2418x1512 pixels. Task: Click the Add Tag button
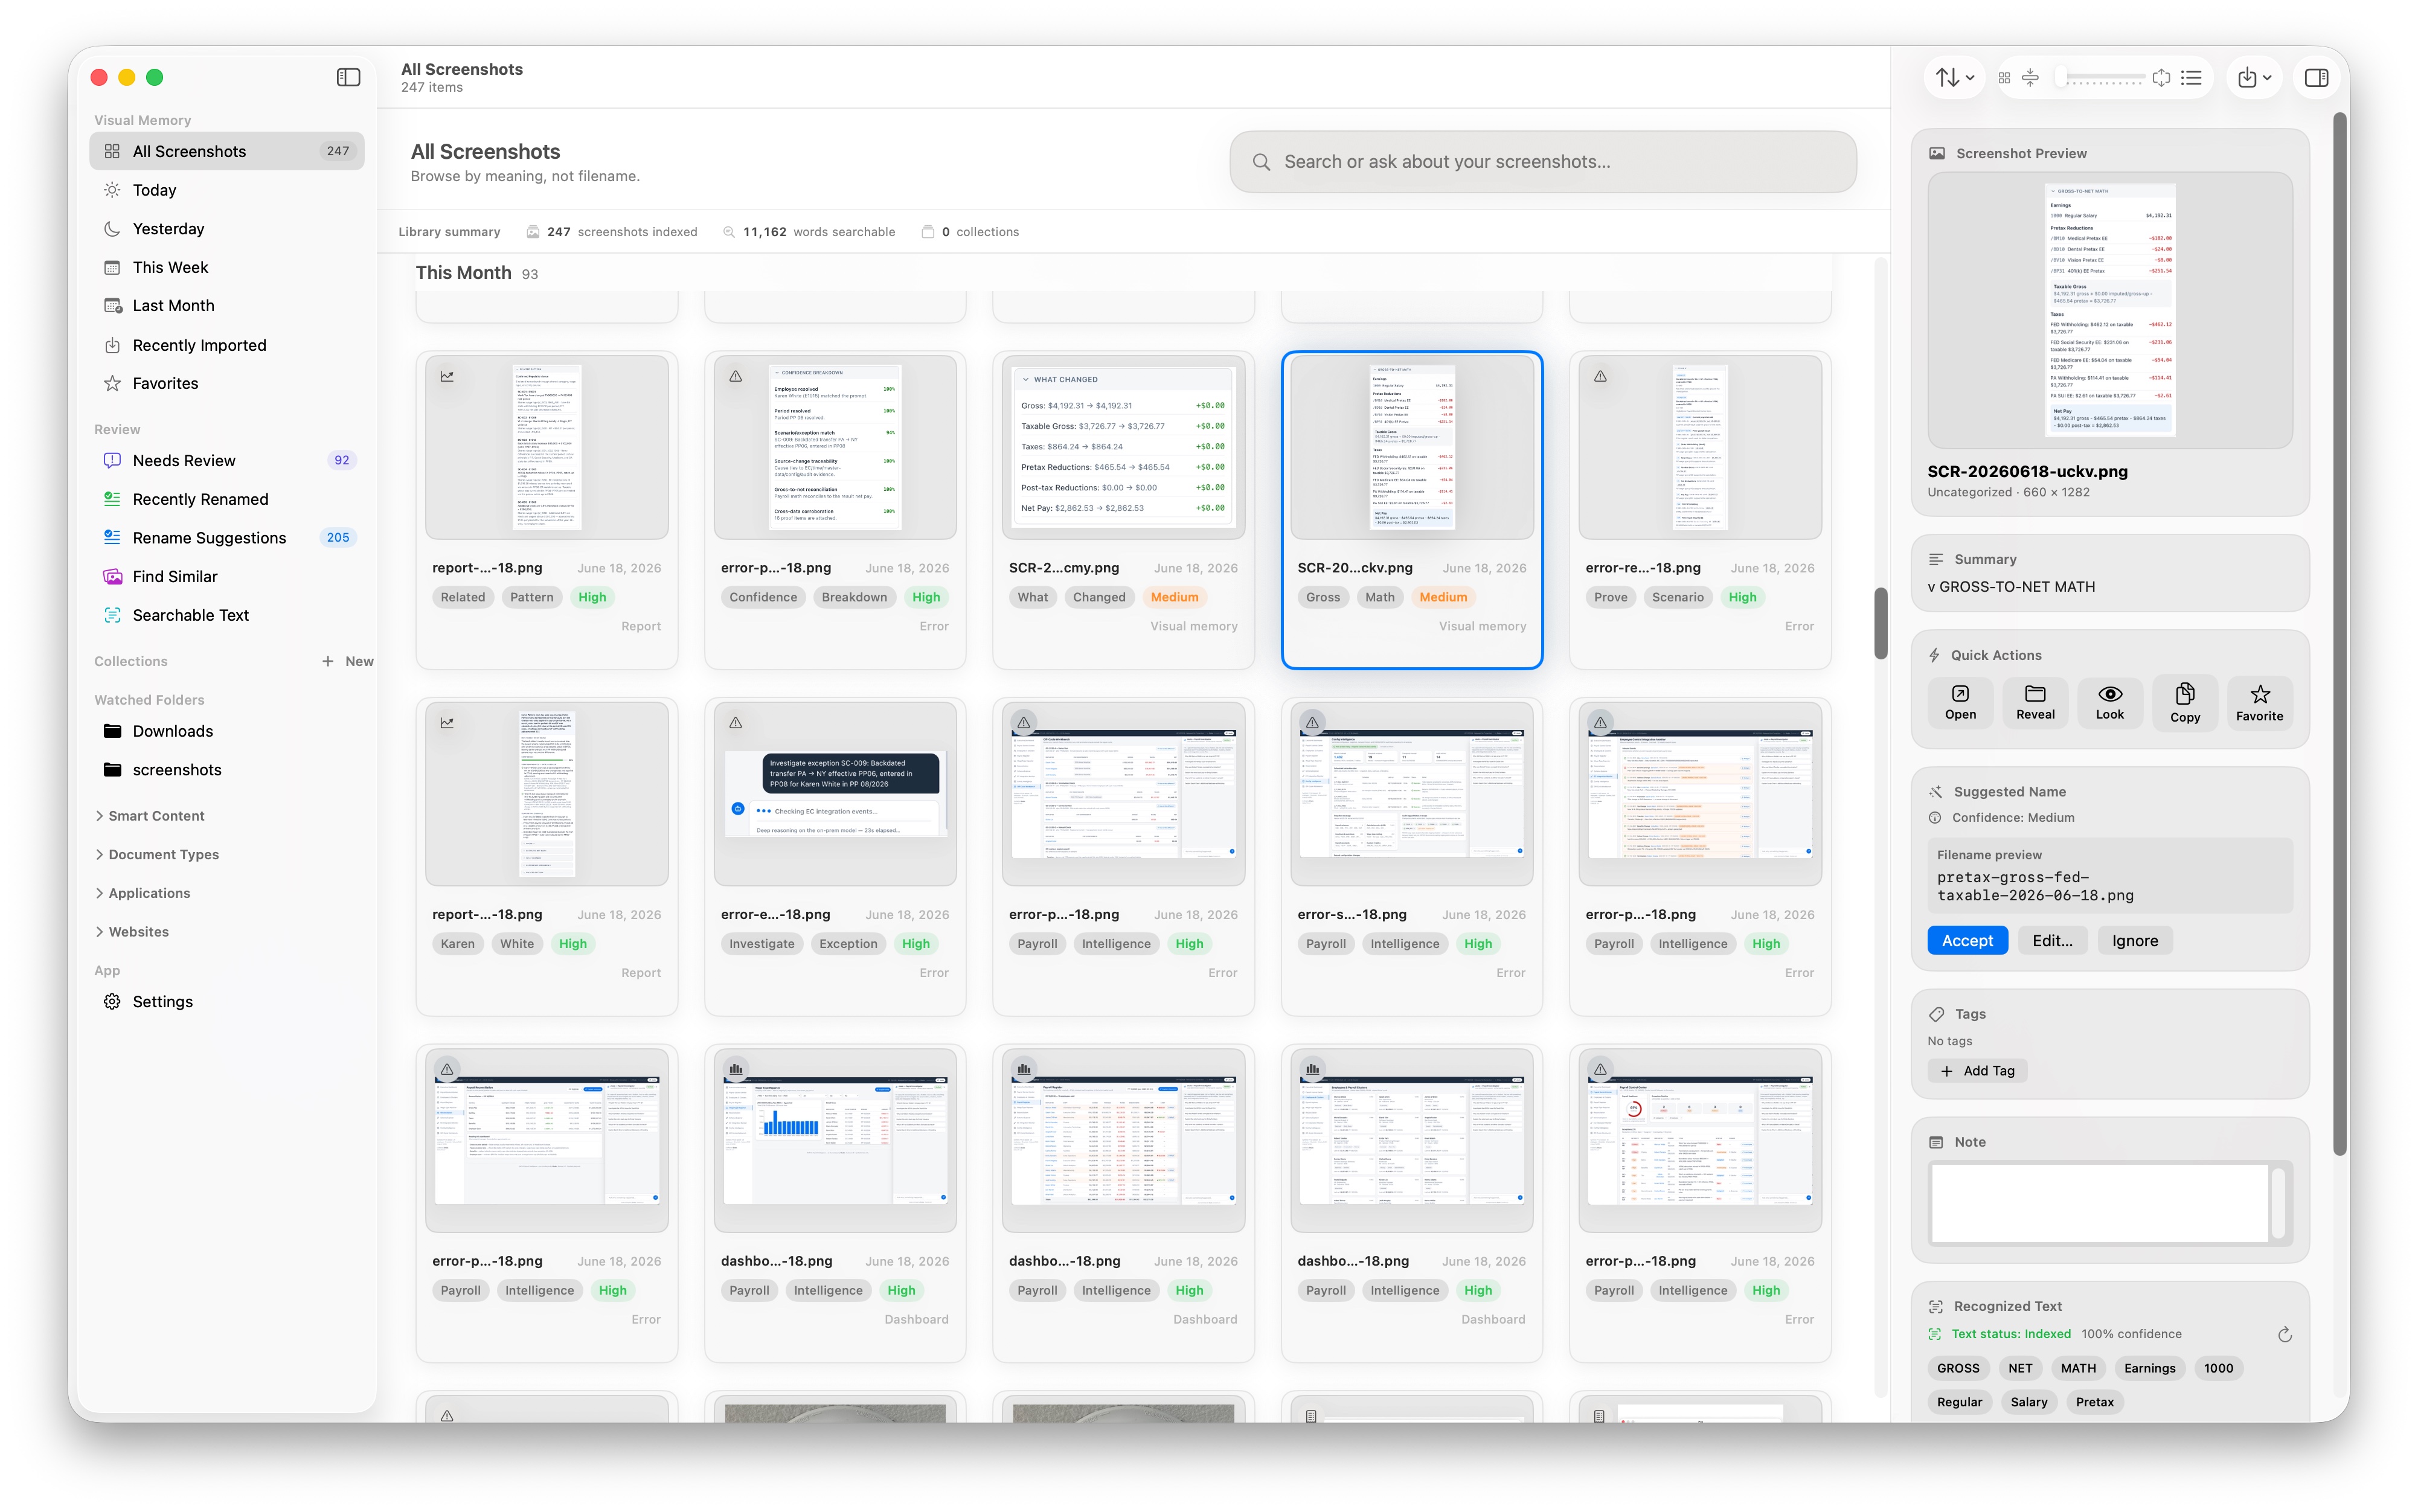pyautogui.click(x=1977, y=1070)
